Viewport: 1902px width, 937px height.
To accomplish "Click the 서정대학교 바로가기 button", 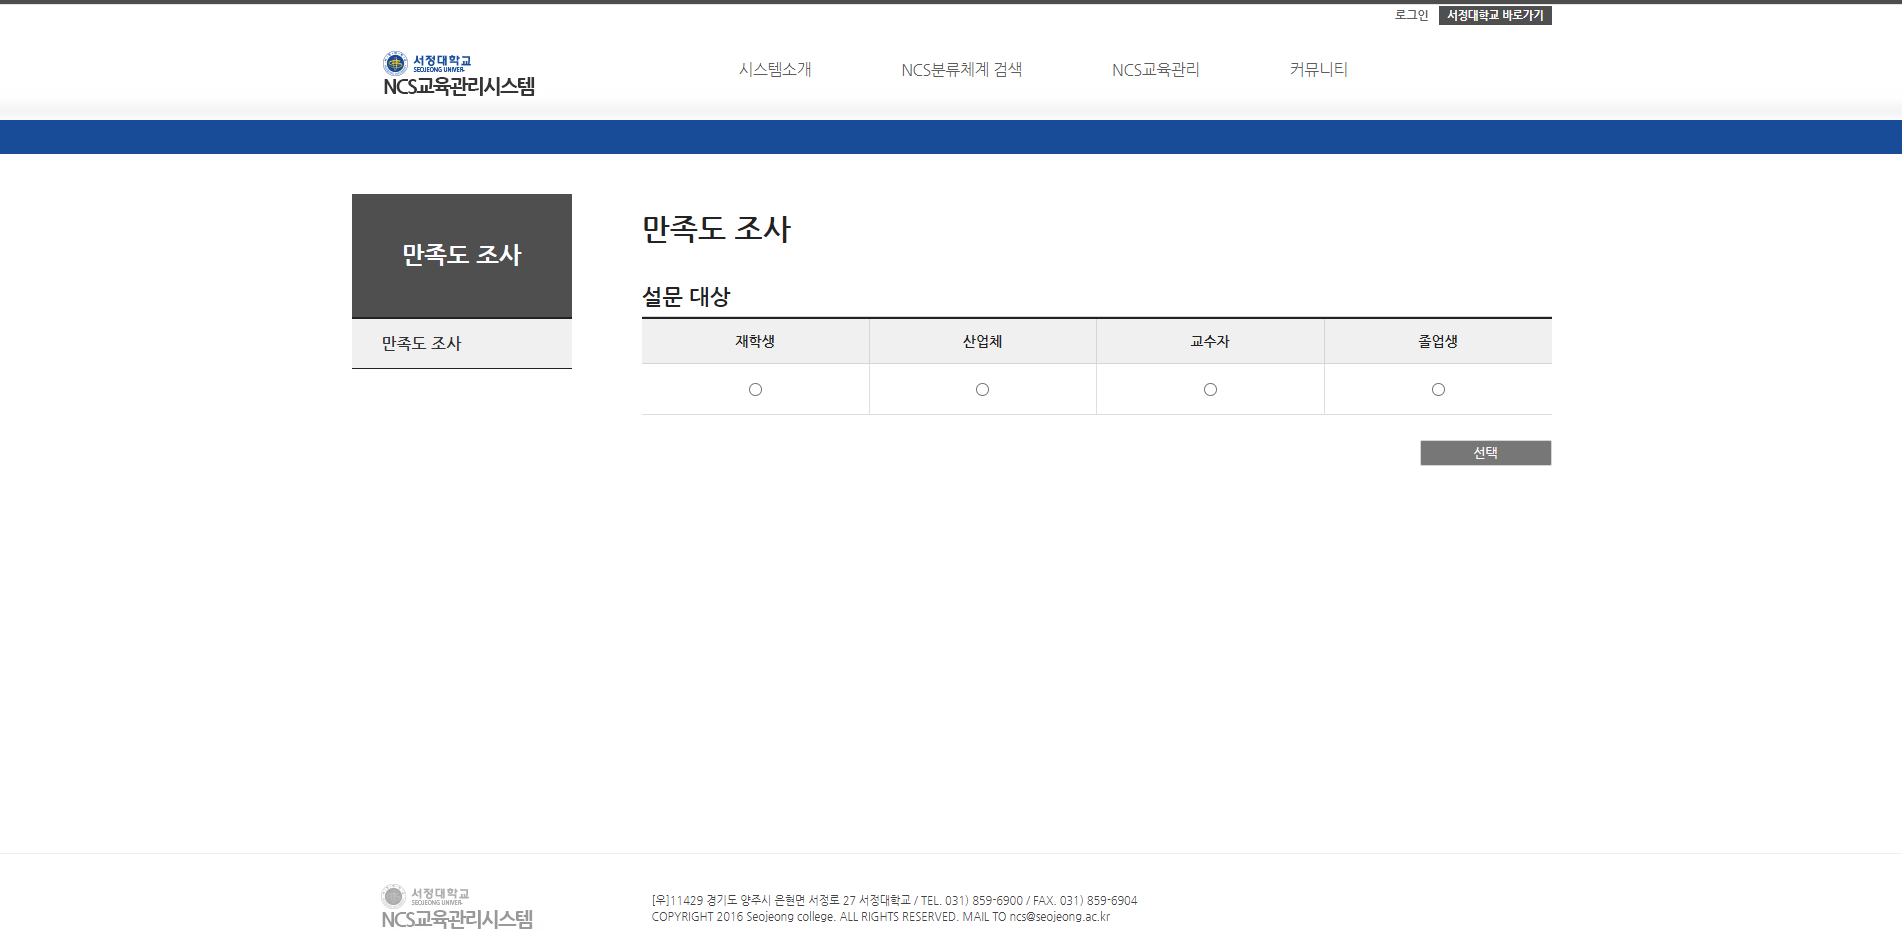I will click(x=1494, y=15).
